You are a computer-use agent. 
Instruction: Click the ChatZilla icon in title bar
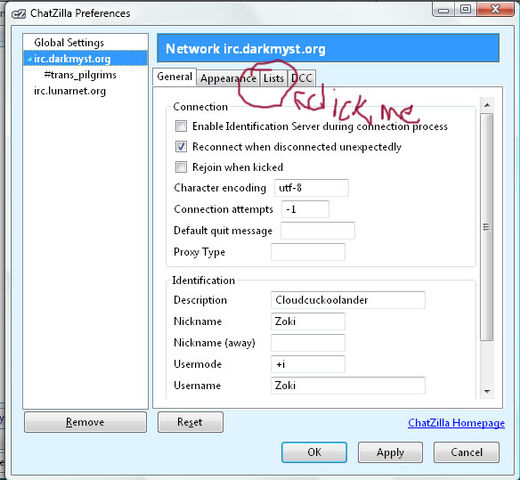click(19, 14)
